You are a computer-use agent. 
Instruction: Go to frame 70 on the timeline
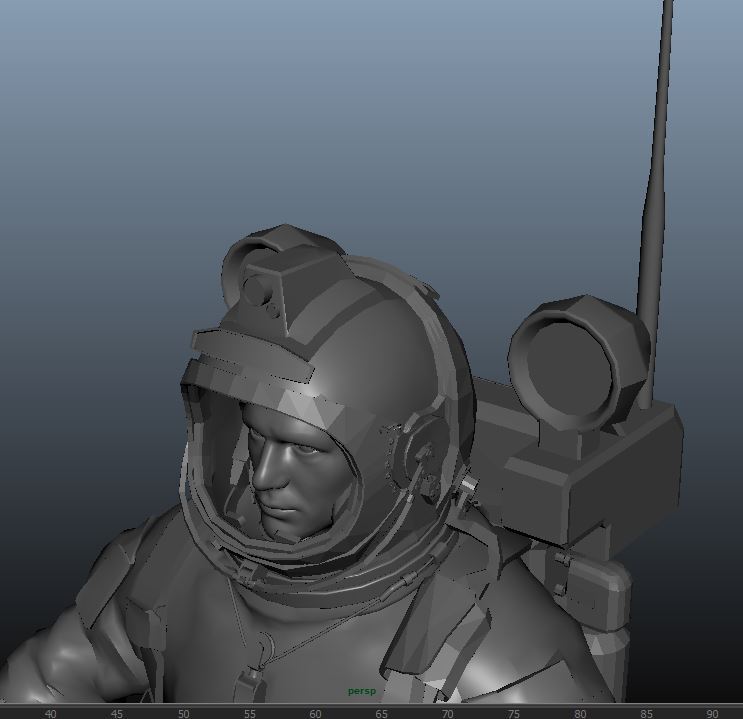coord(447,714)
